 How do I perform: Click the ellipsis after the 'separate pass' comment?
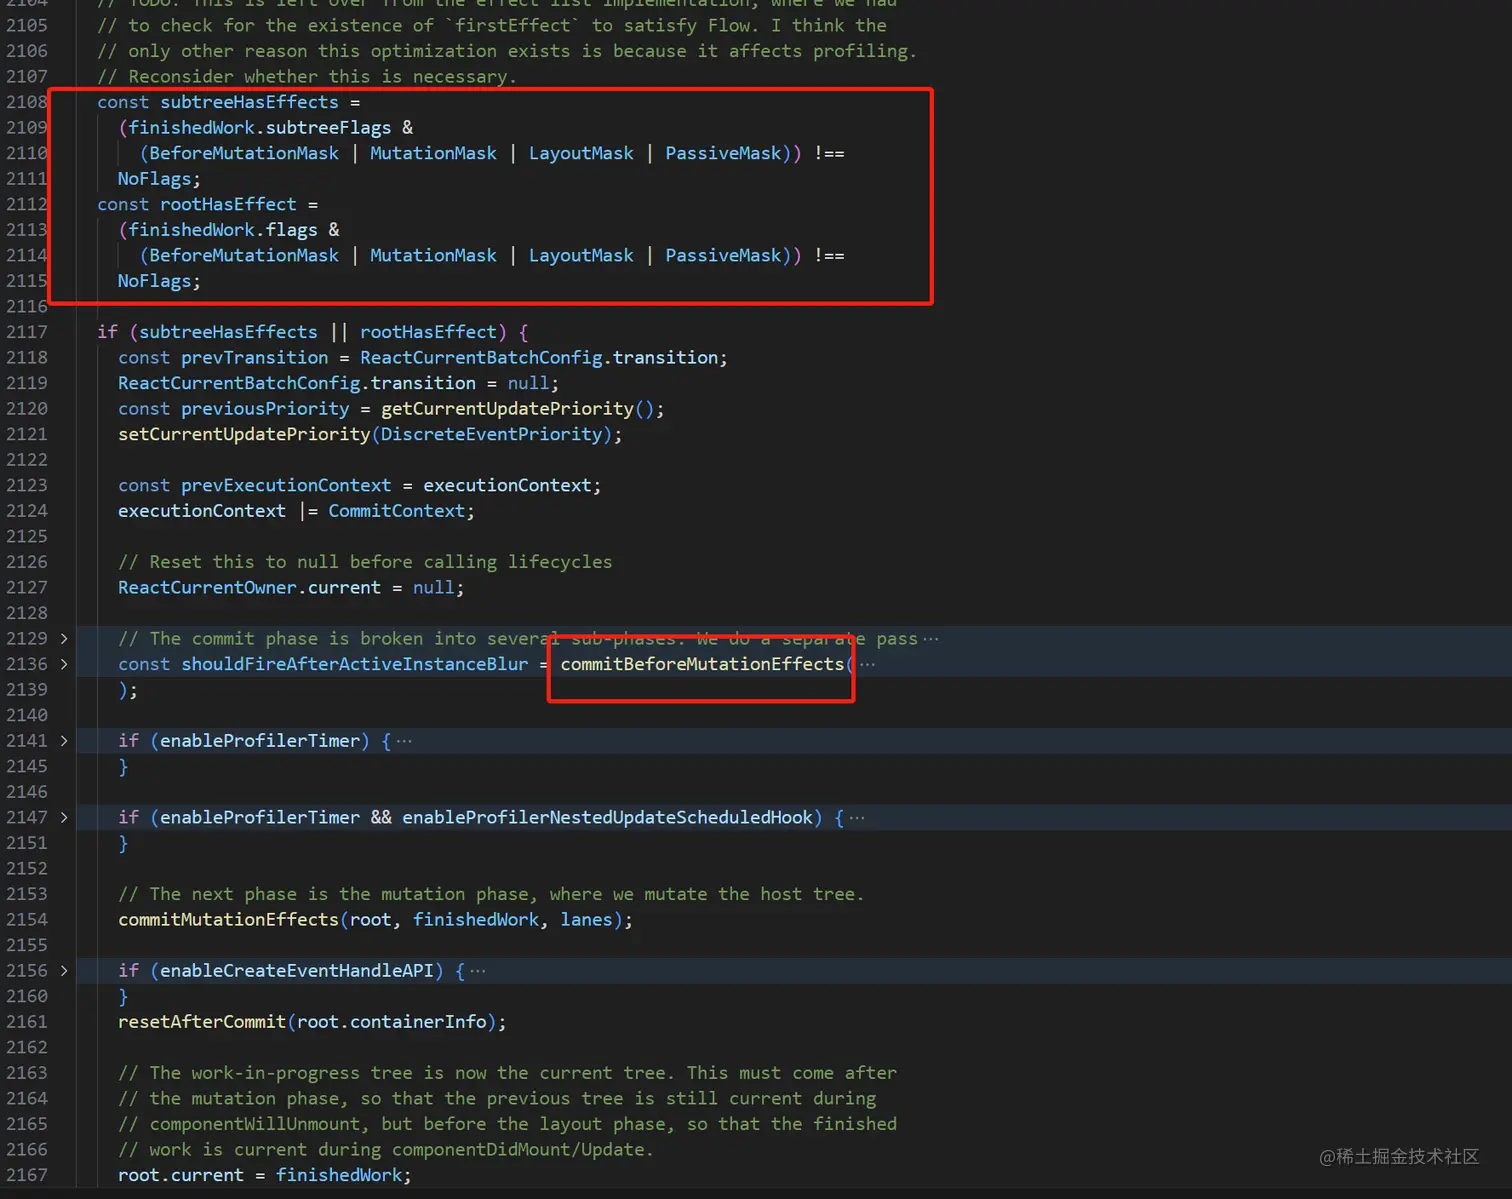931,639
